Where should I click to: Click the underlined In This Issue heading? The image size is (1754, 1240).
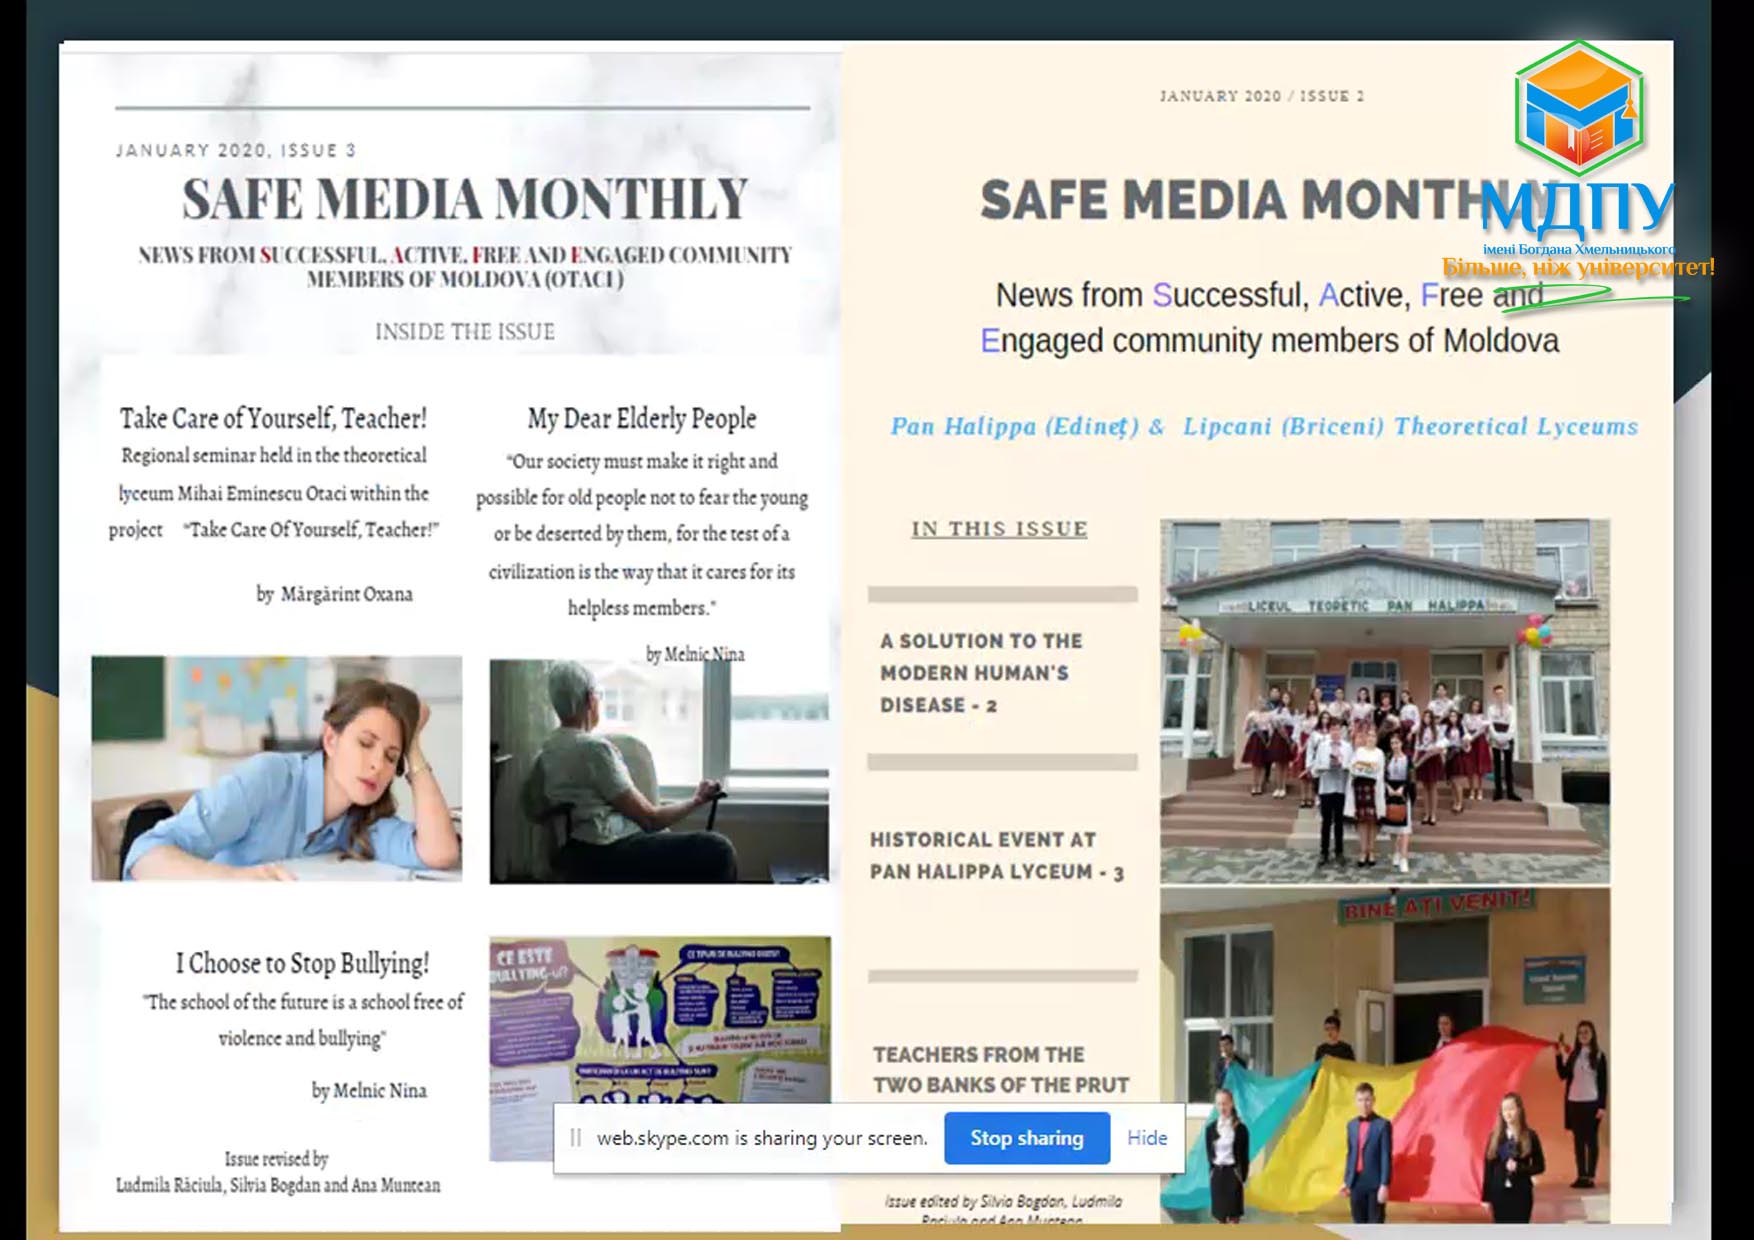point(998,529)
